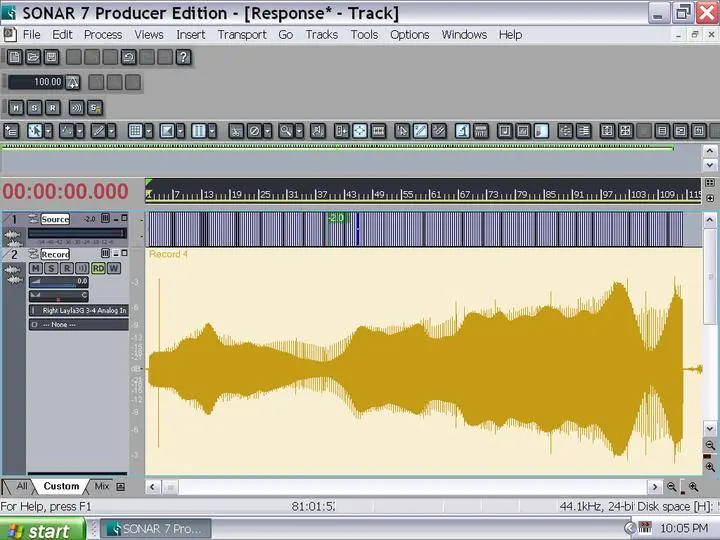Click the horizontal zoom in magnifier
Screen dimensions: 720x540
click(694, 487)
